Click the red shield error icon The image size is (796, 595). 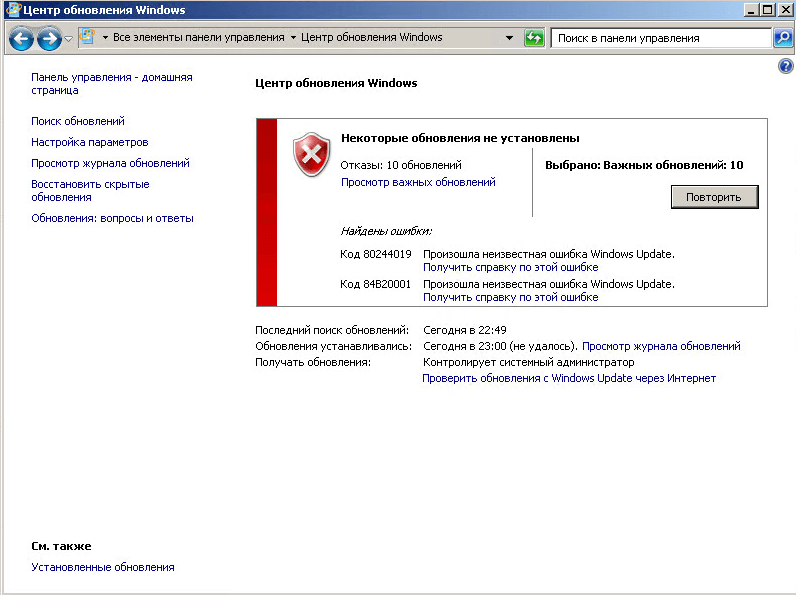coord(311,154)
